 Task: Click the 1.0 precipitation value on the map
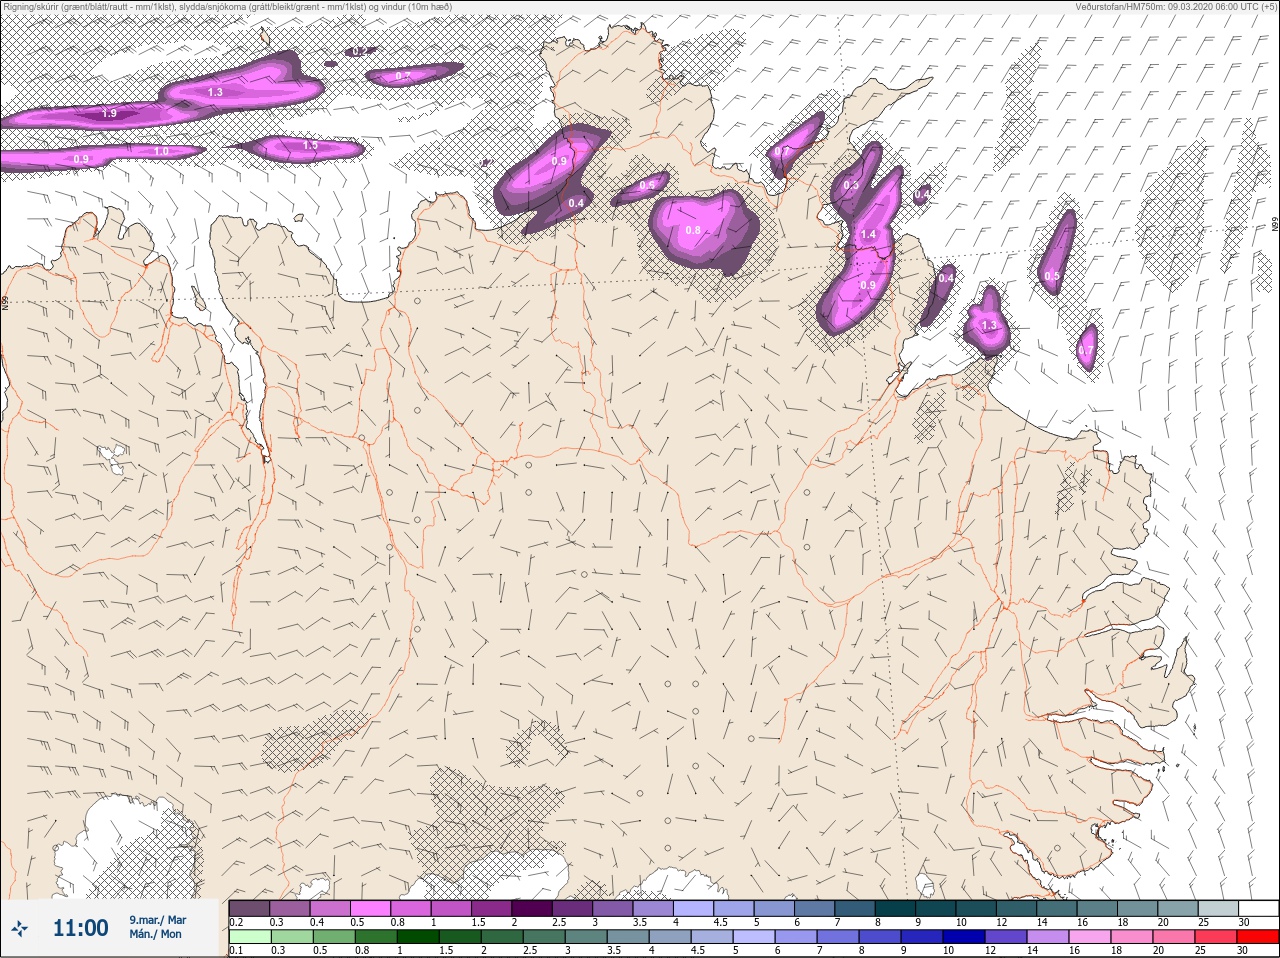161,152
